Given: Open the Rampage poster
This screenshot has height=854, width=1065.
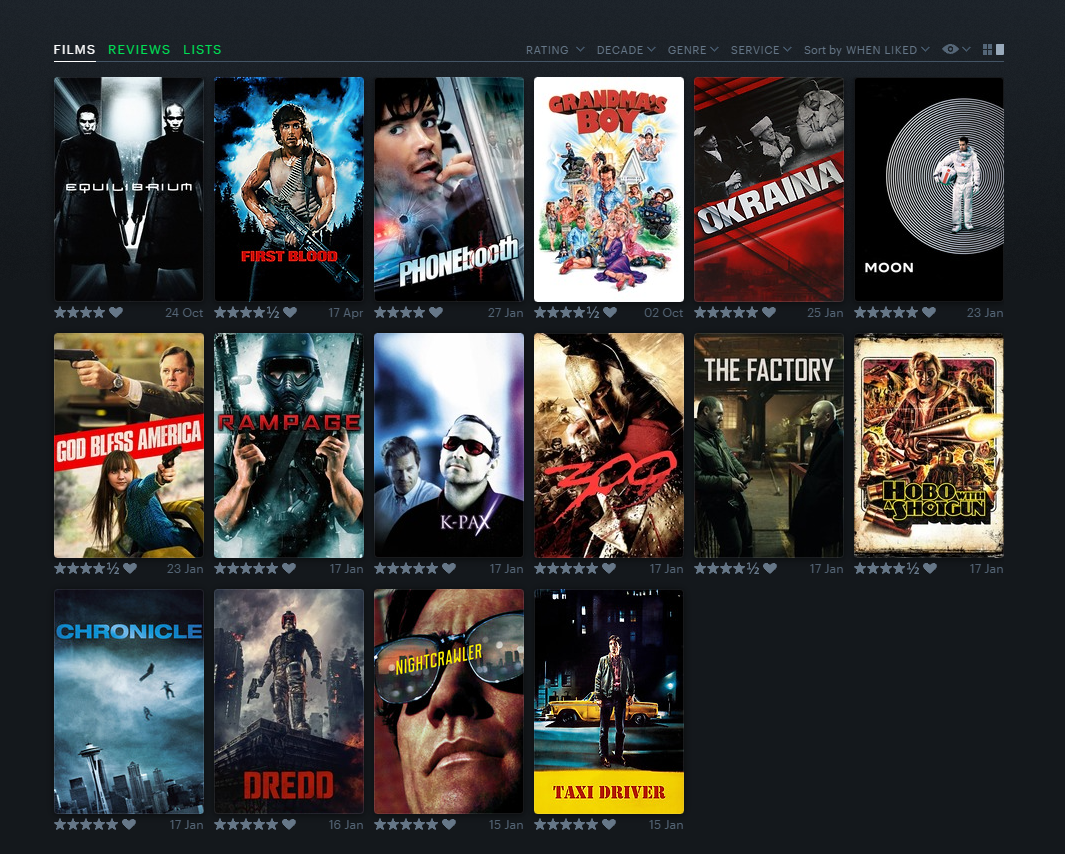Looking at the screenshot, I should click(x=289, y=445).
